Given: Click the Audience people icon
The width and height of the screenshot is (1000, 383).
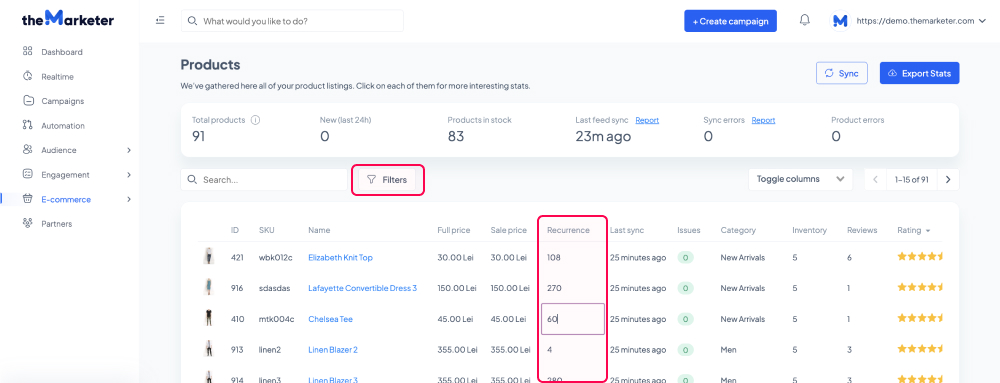Looking at the screenshot, I should 27,150.
